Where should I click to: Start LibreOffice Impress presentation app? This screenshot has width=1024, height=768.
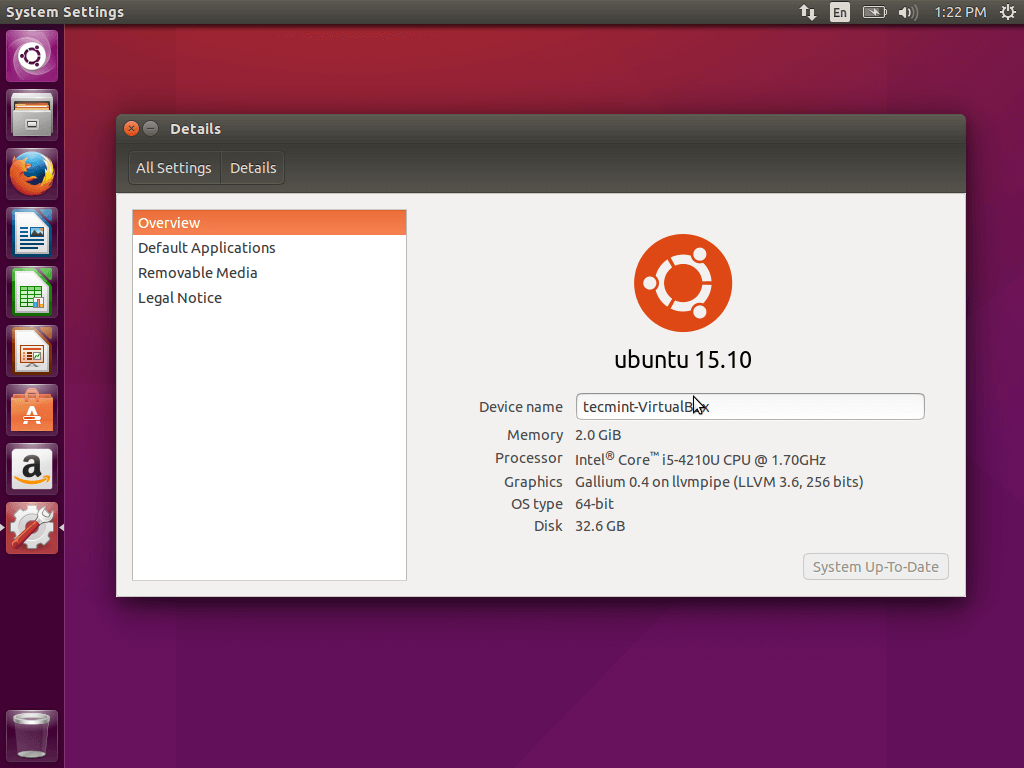click(x=32, y=351)
